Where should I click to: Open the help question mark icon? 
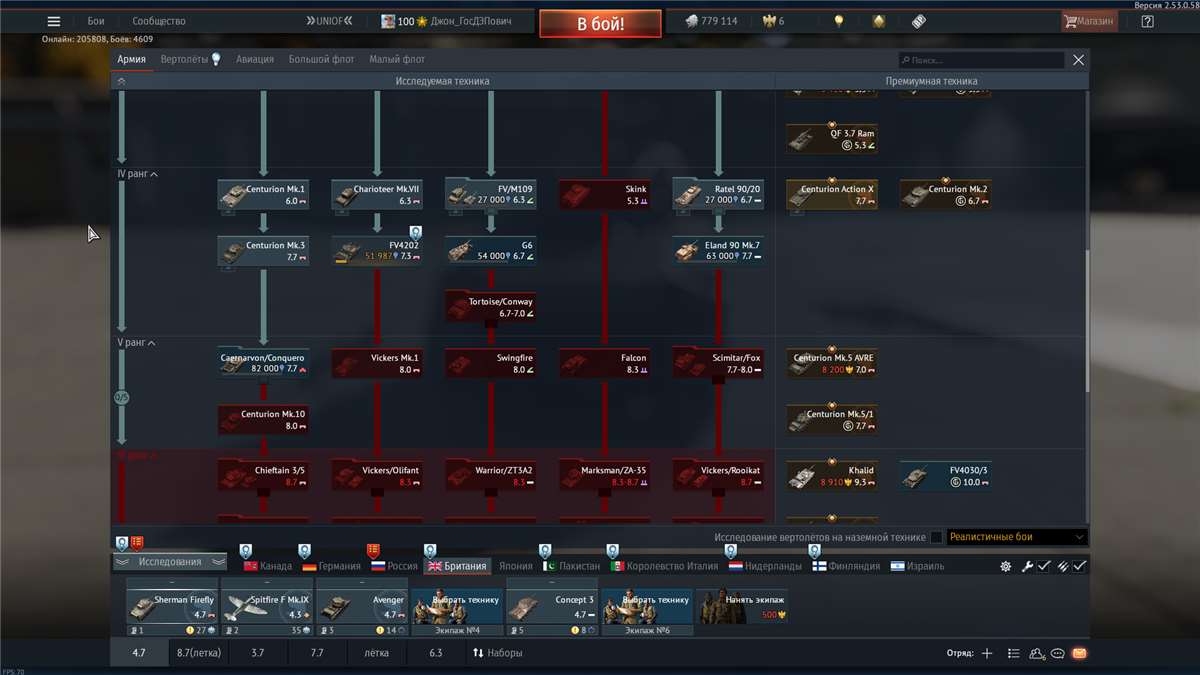tap(1147, 21)
